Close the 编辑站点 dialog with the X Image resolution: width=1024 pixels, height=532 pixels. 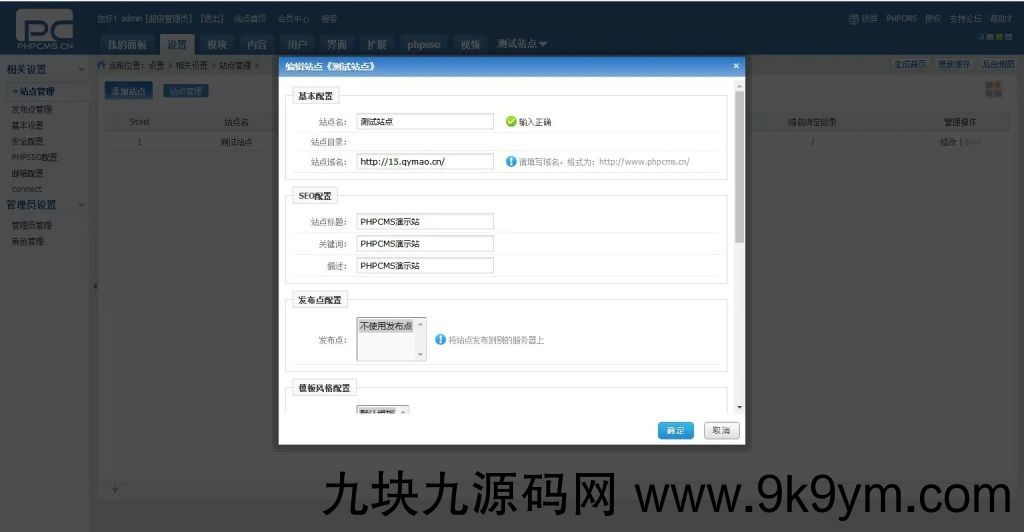coord(736,66)
